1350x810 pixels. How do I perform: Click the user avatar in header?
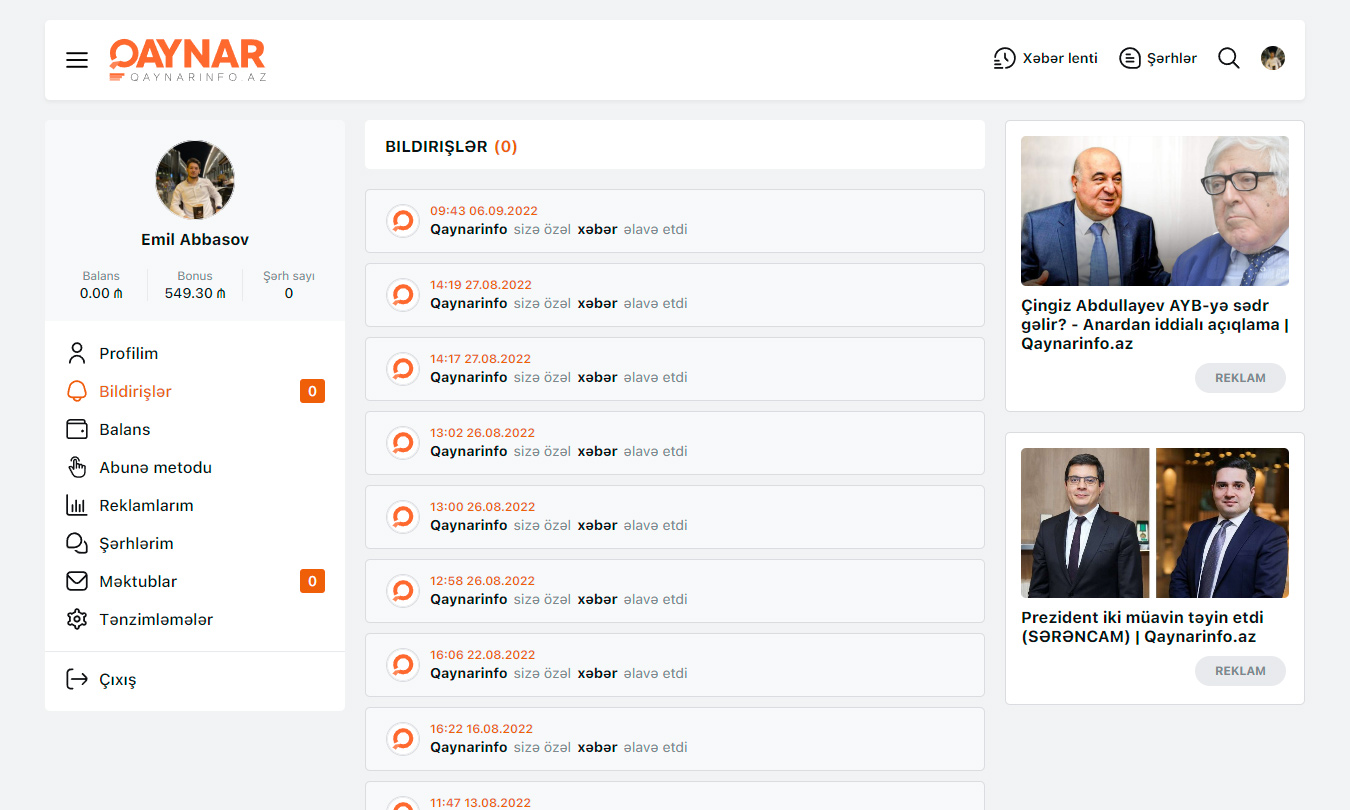(x=1272, y=58)
